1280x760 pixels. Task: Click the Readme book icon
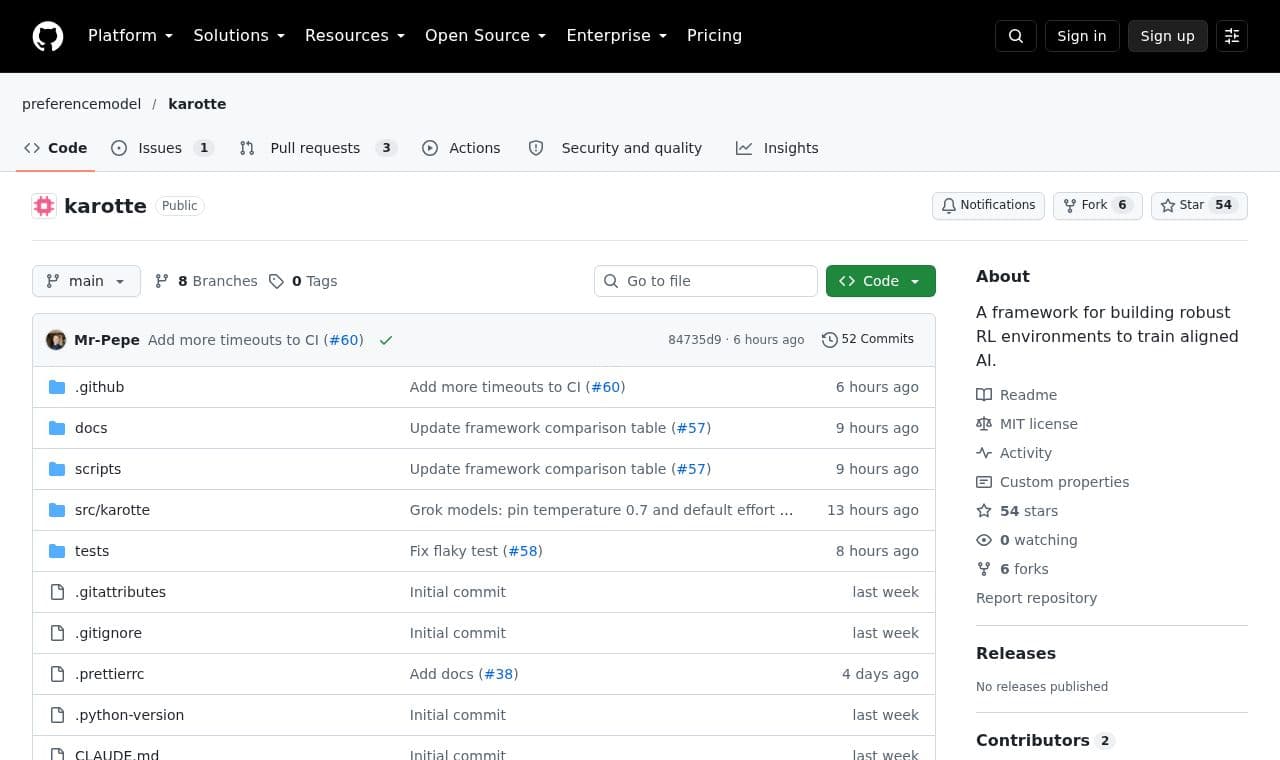tap(984, 395)
